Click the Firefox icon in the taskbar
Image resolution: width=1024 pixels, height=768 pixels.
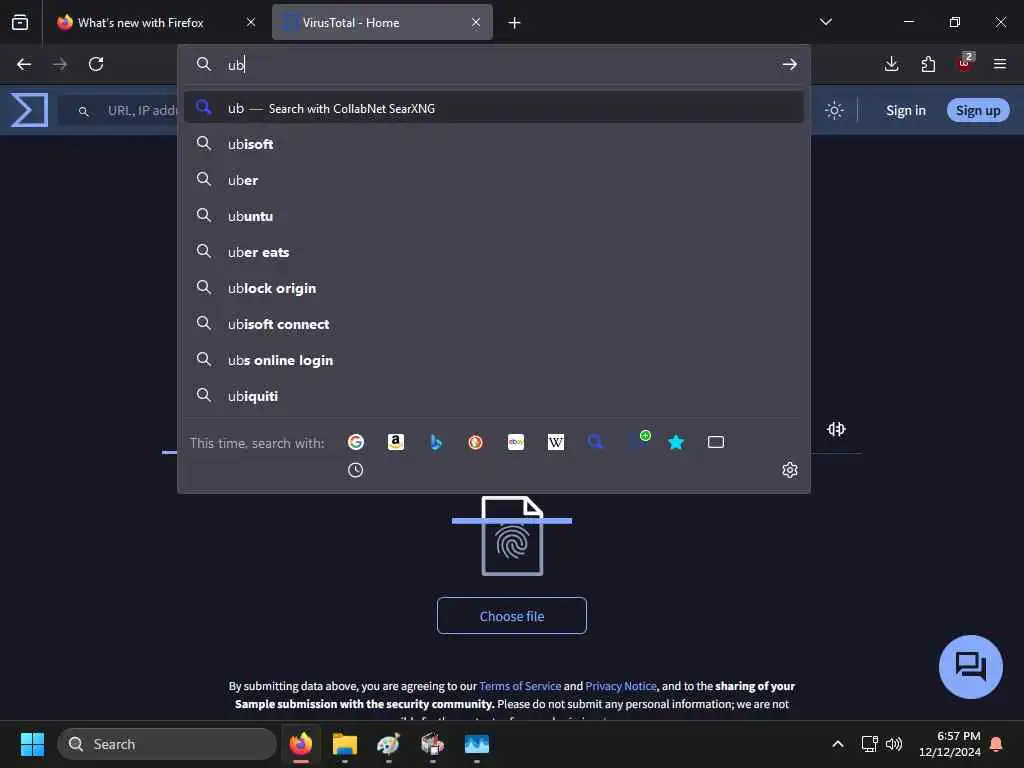(301, 744)
